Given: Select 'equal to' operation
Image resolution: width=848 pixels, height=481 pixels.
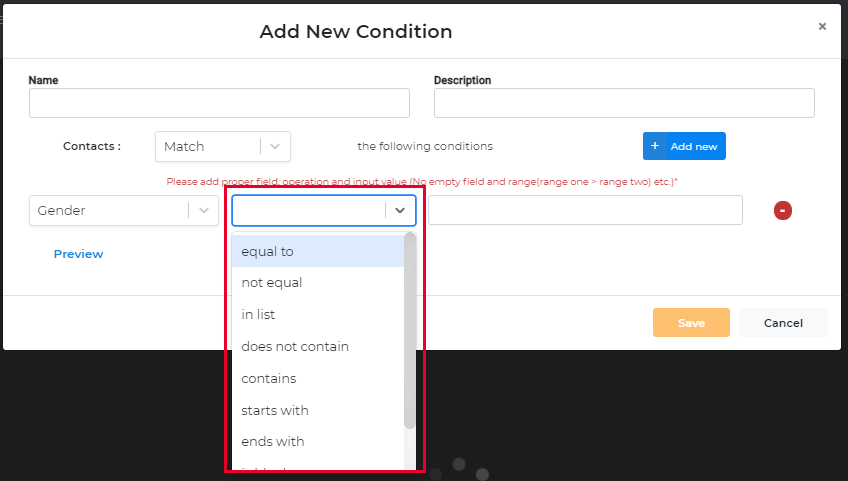Looking at the screenshot, I should pos(317,251).
